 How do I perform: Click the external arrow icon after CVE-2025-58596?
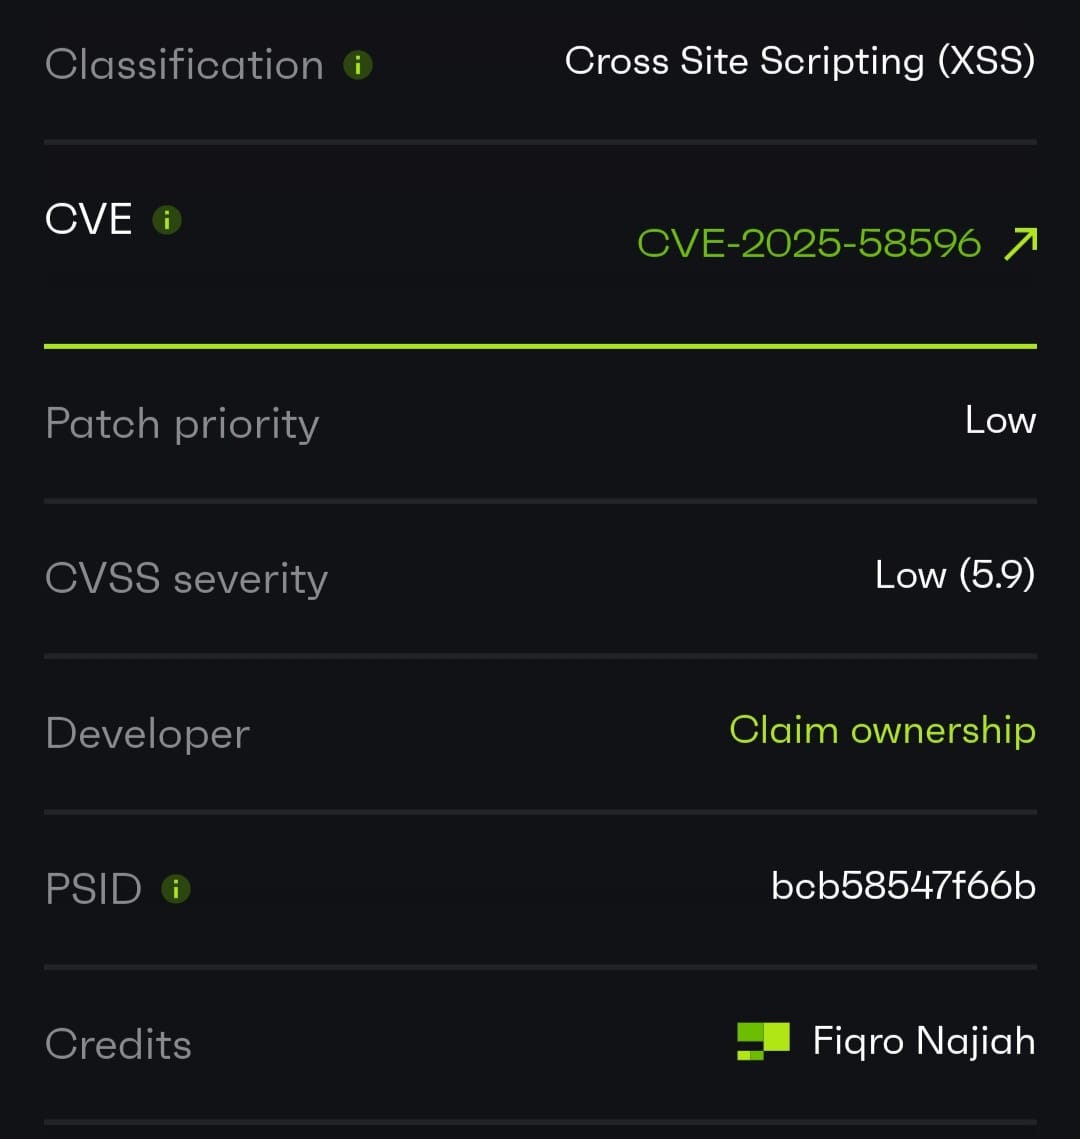pos(1020,243)
